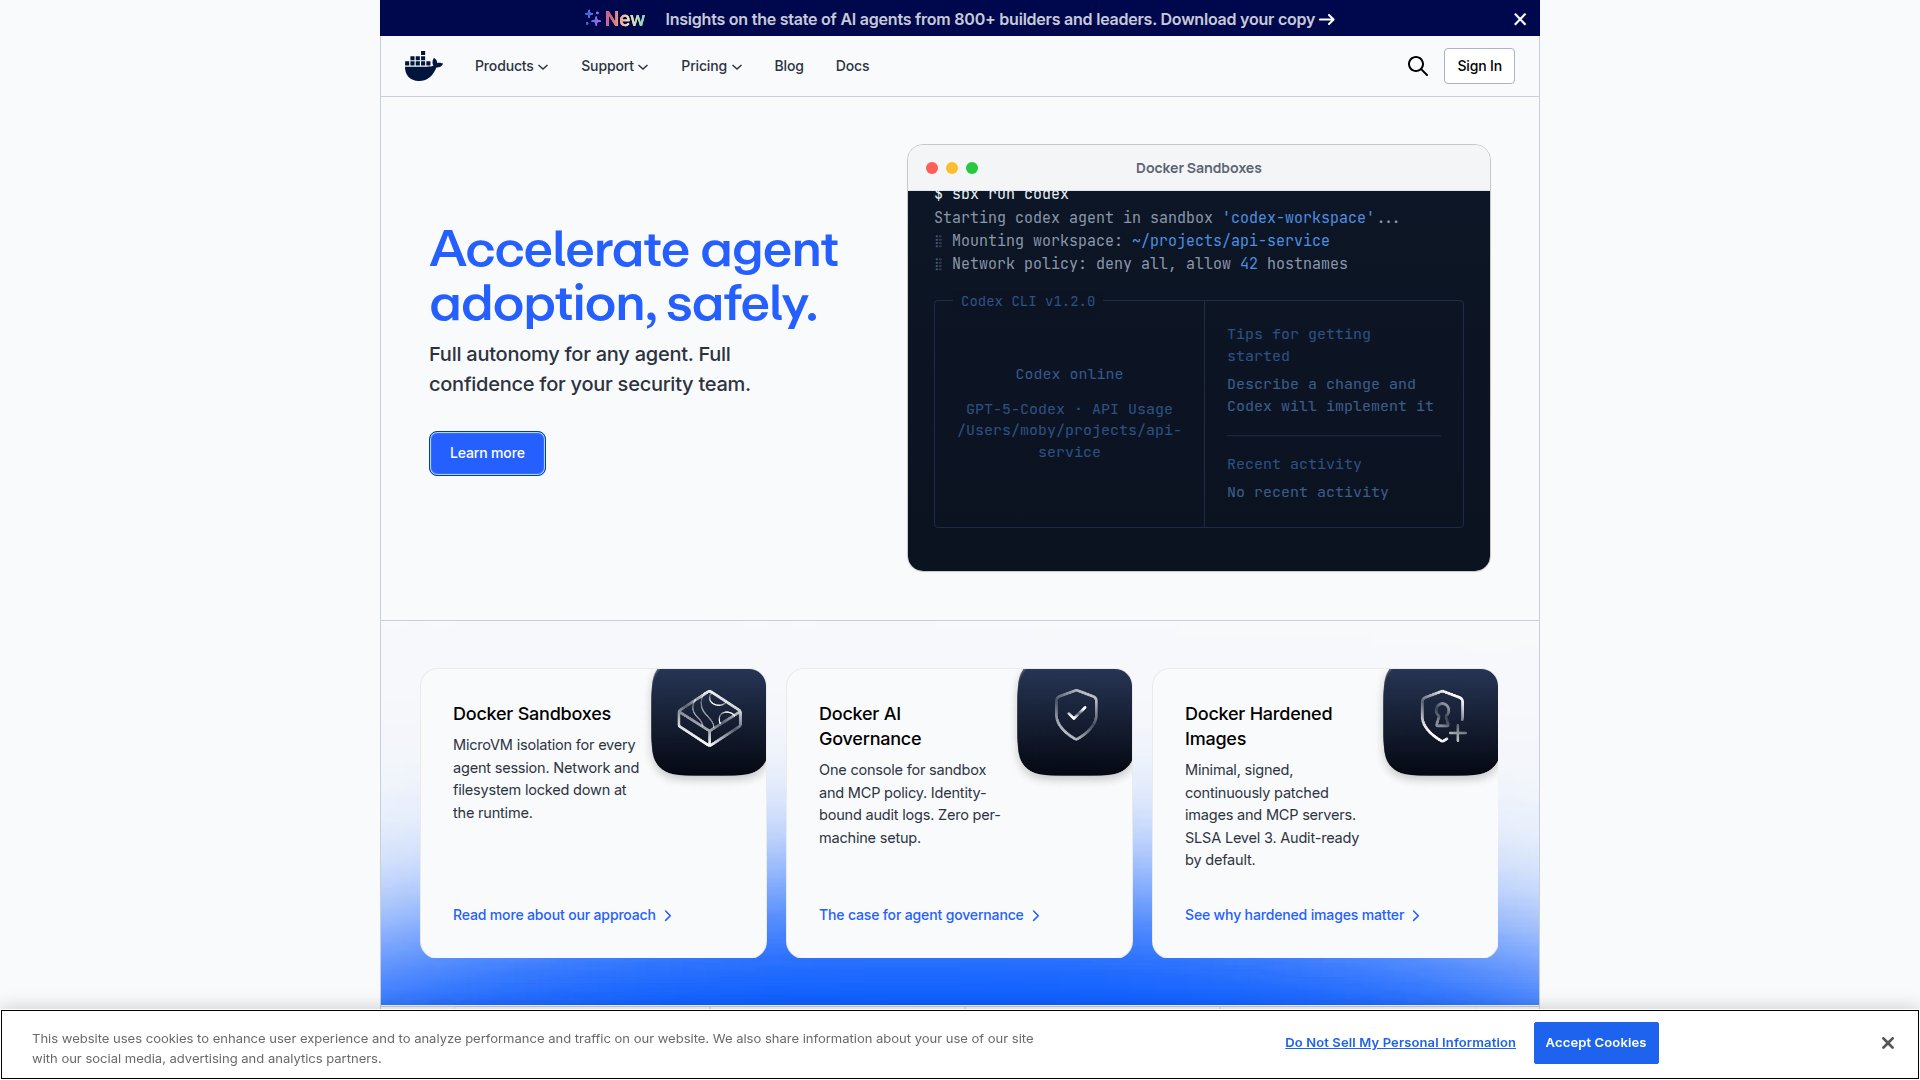
Task: Click the GPT-5-Codex · API Usage line
Action: (1069, 409)
